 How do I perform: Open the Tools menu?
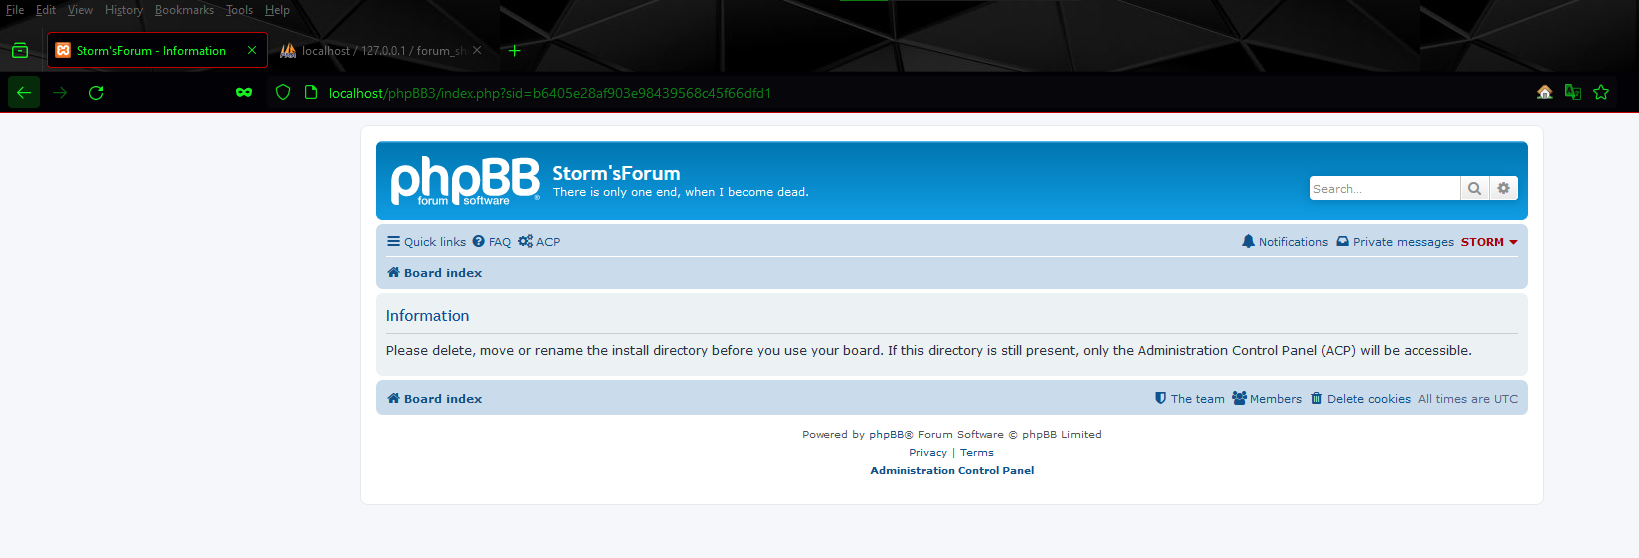coord(239,10)
